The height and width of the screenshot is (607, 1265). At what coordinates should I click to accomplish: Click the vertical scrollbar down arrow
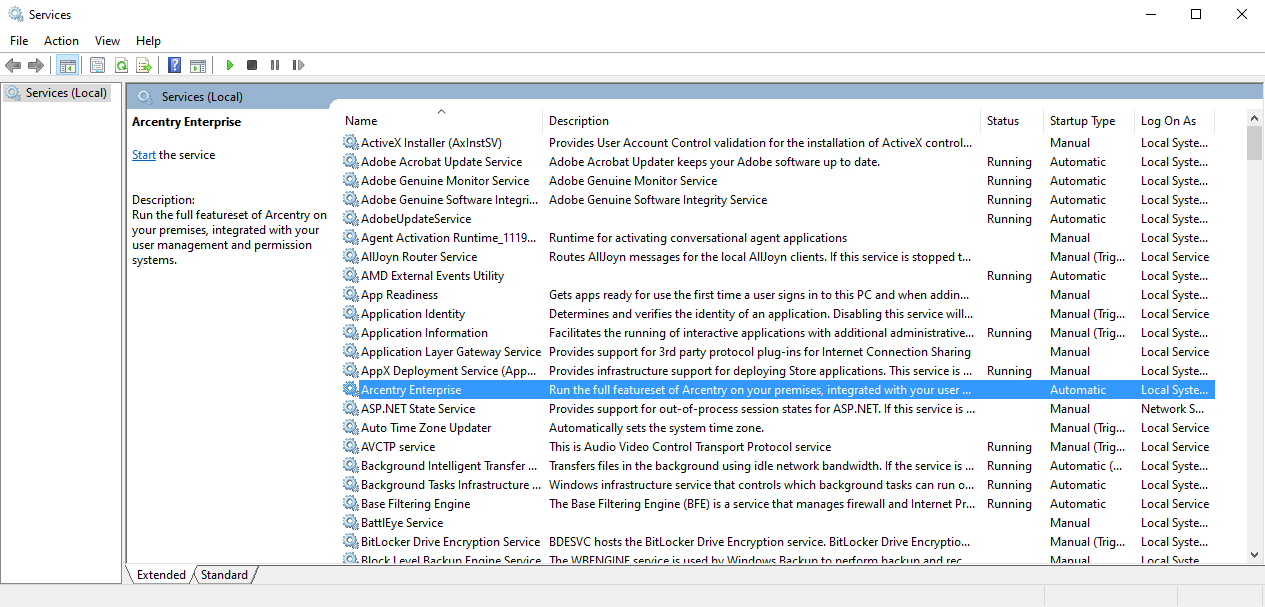pyautogui.click(x=1254, y=555)
